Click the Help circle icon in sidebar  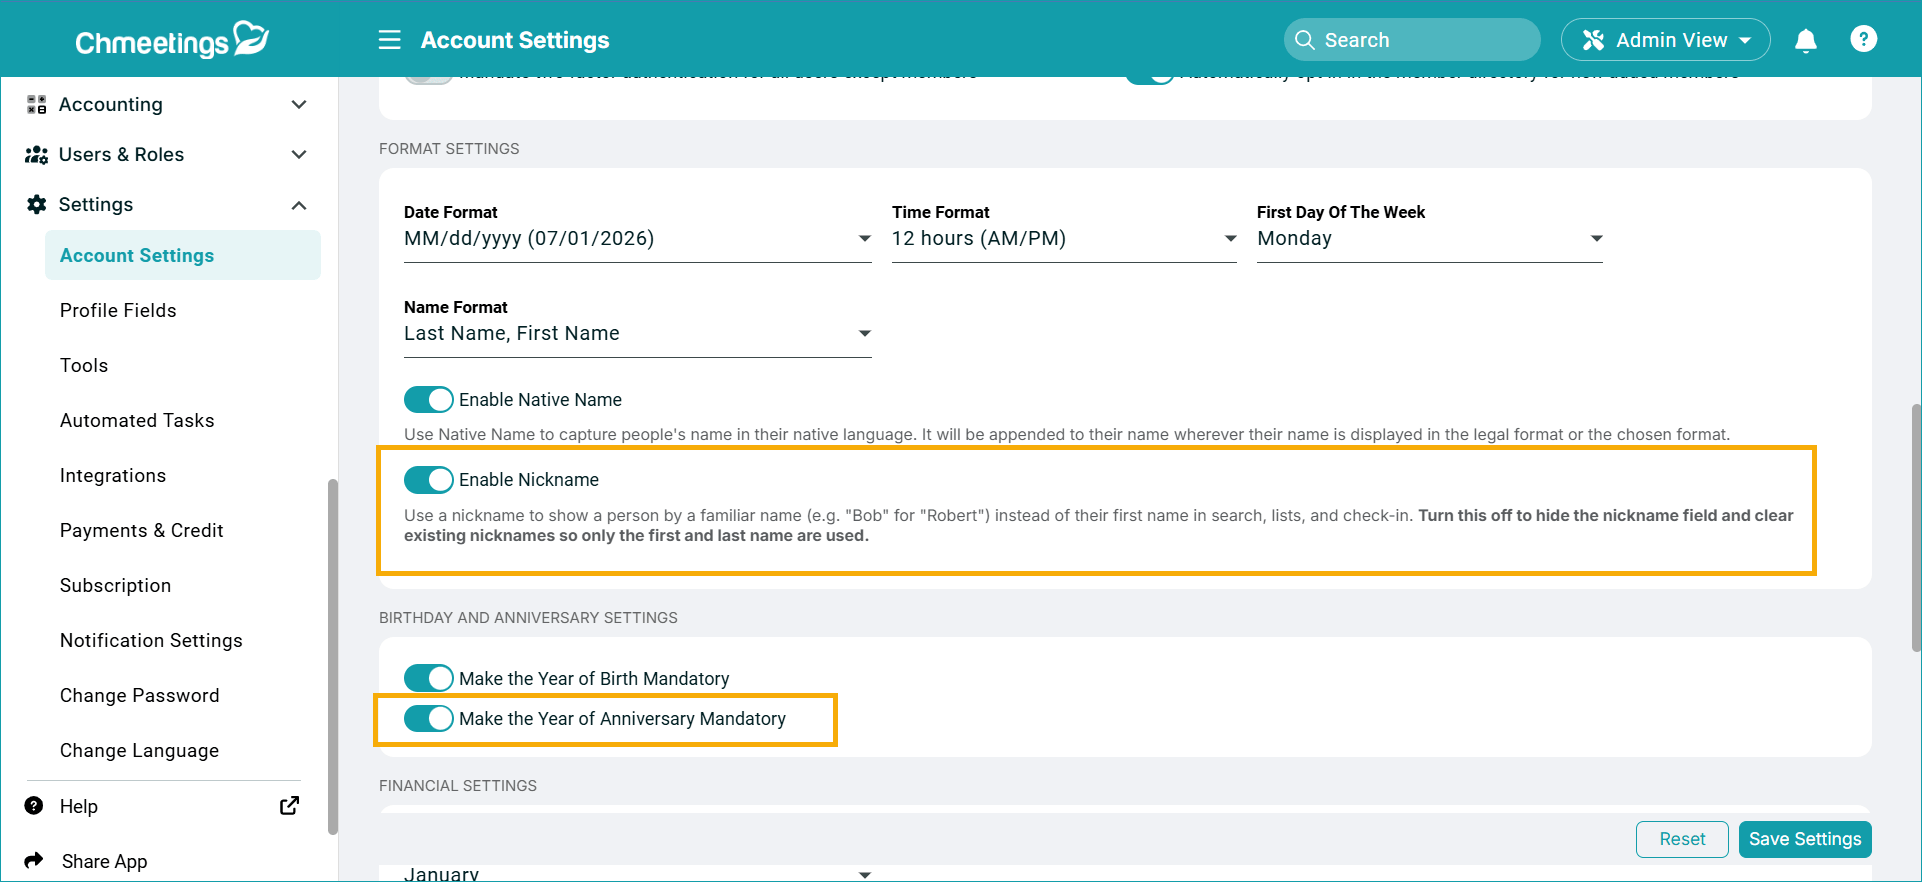tap(34, 806)
